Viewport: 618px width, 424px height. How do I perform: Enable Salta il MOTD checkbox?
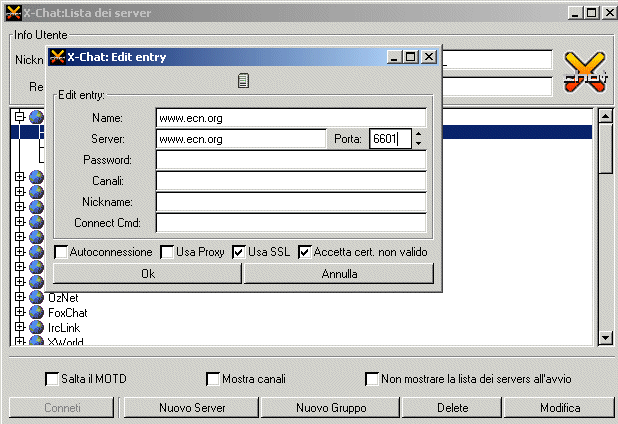pyautogui.click(x=52, y=379)
